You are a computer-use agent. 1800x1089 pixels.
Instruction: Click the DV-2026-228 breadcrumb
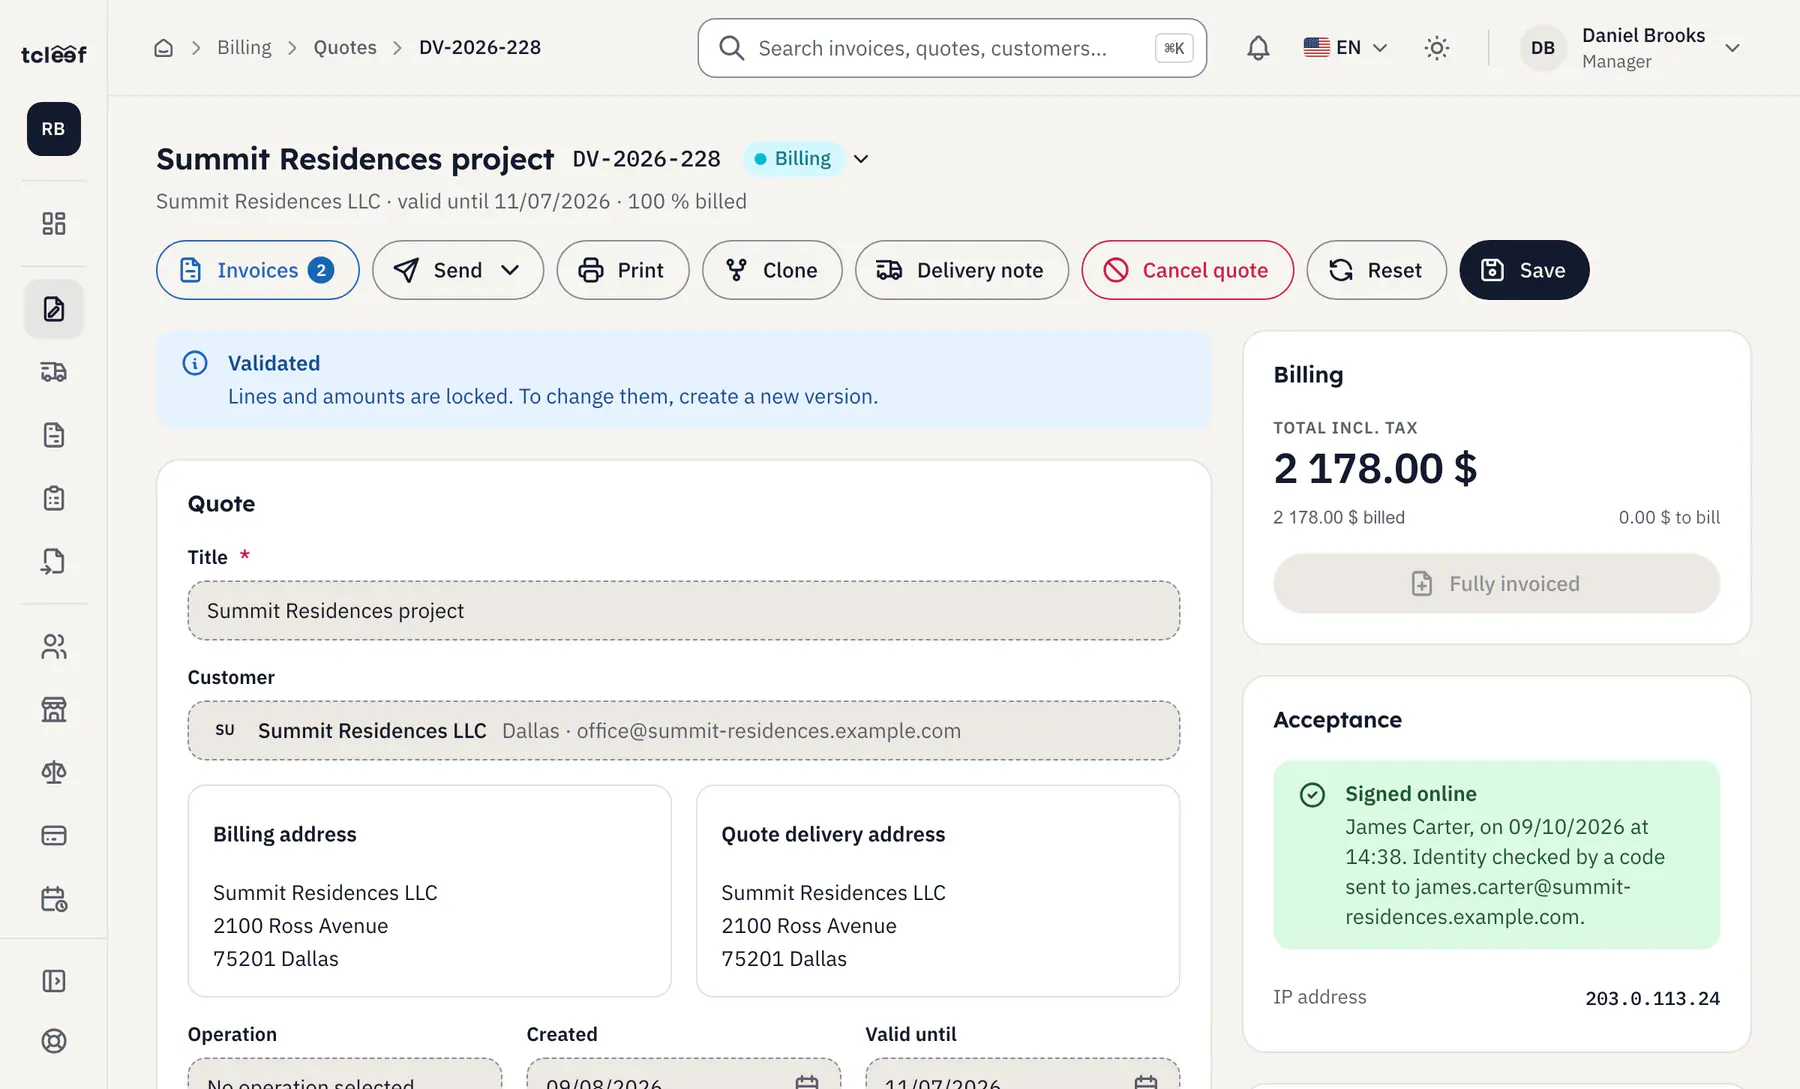coord(480,48)
